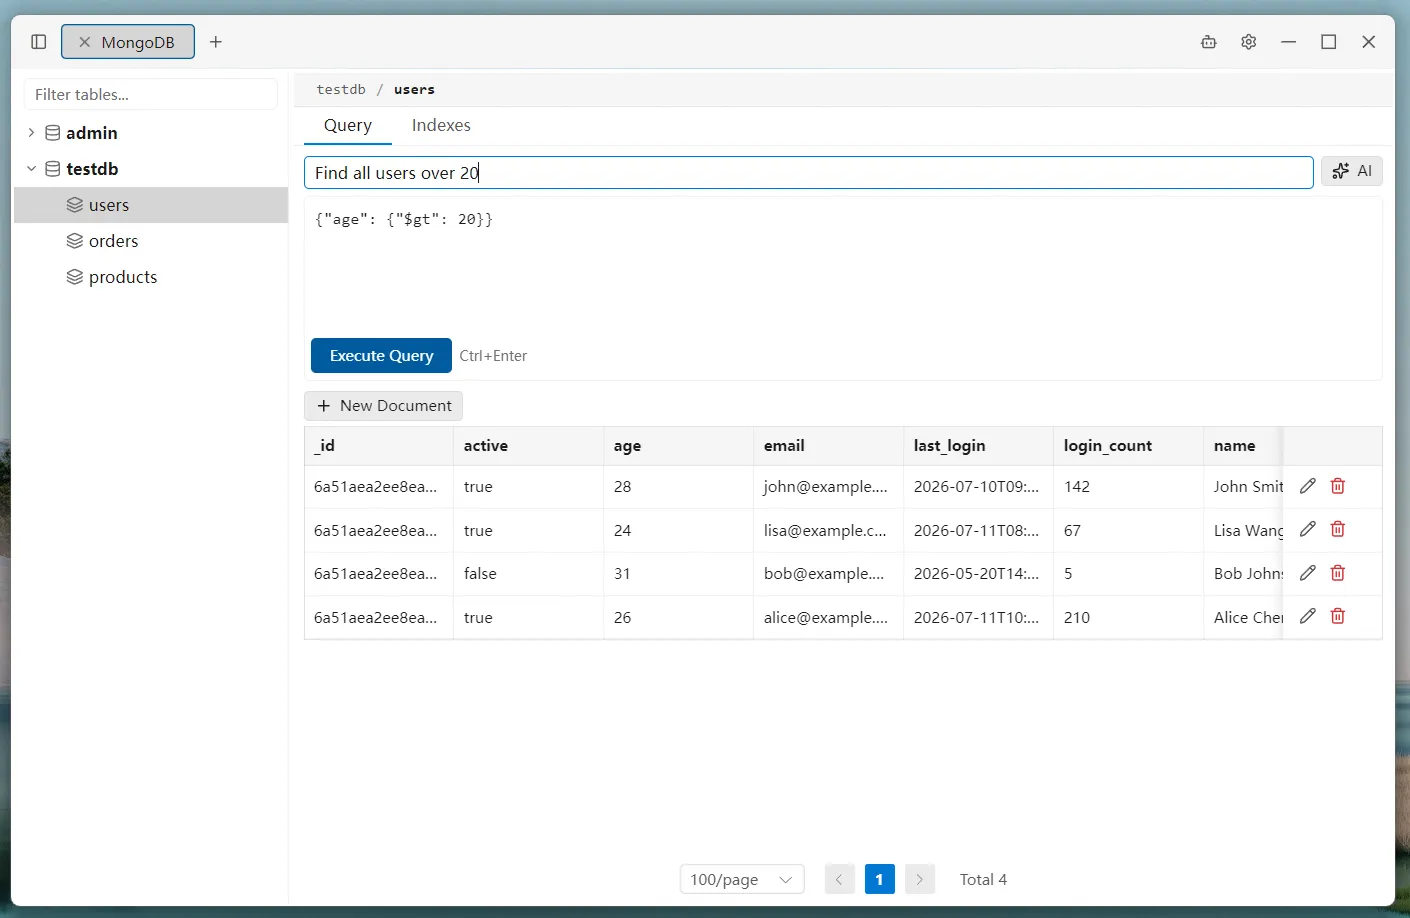1410x918 pixels.
Task: Edit the Lisa Wang row
Action: [1308, 529]
